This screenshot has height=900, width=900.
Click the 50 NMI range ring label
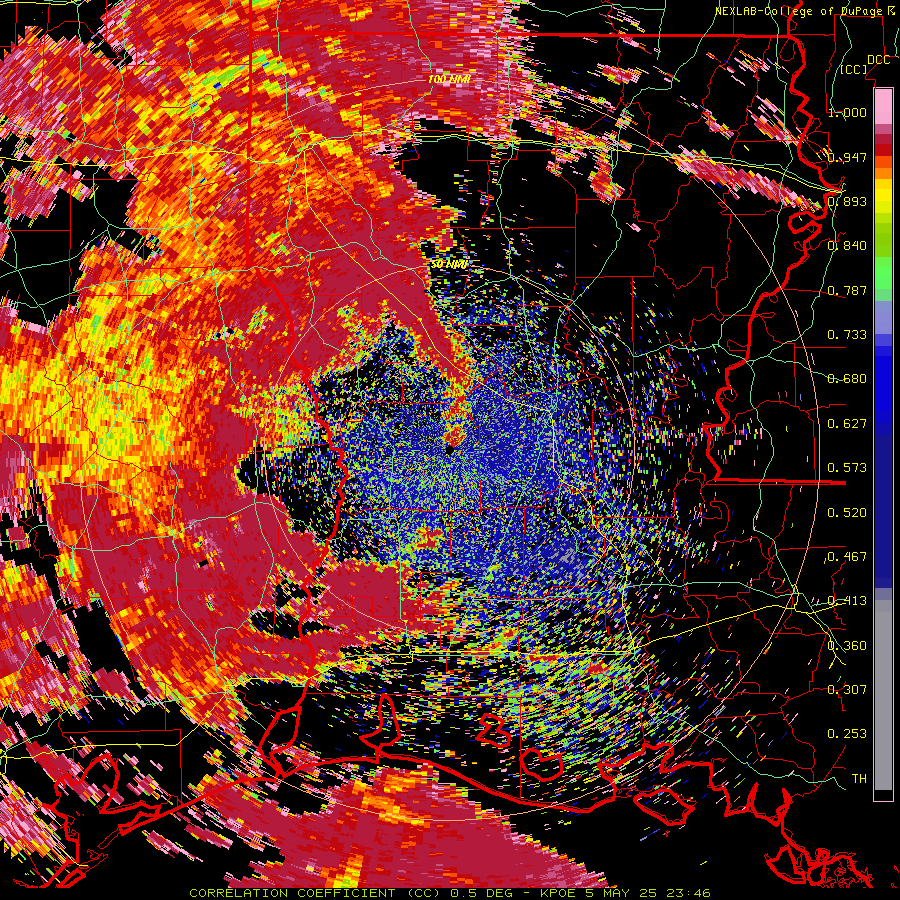click(449, 264)
